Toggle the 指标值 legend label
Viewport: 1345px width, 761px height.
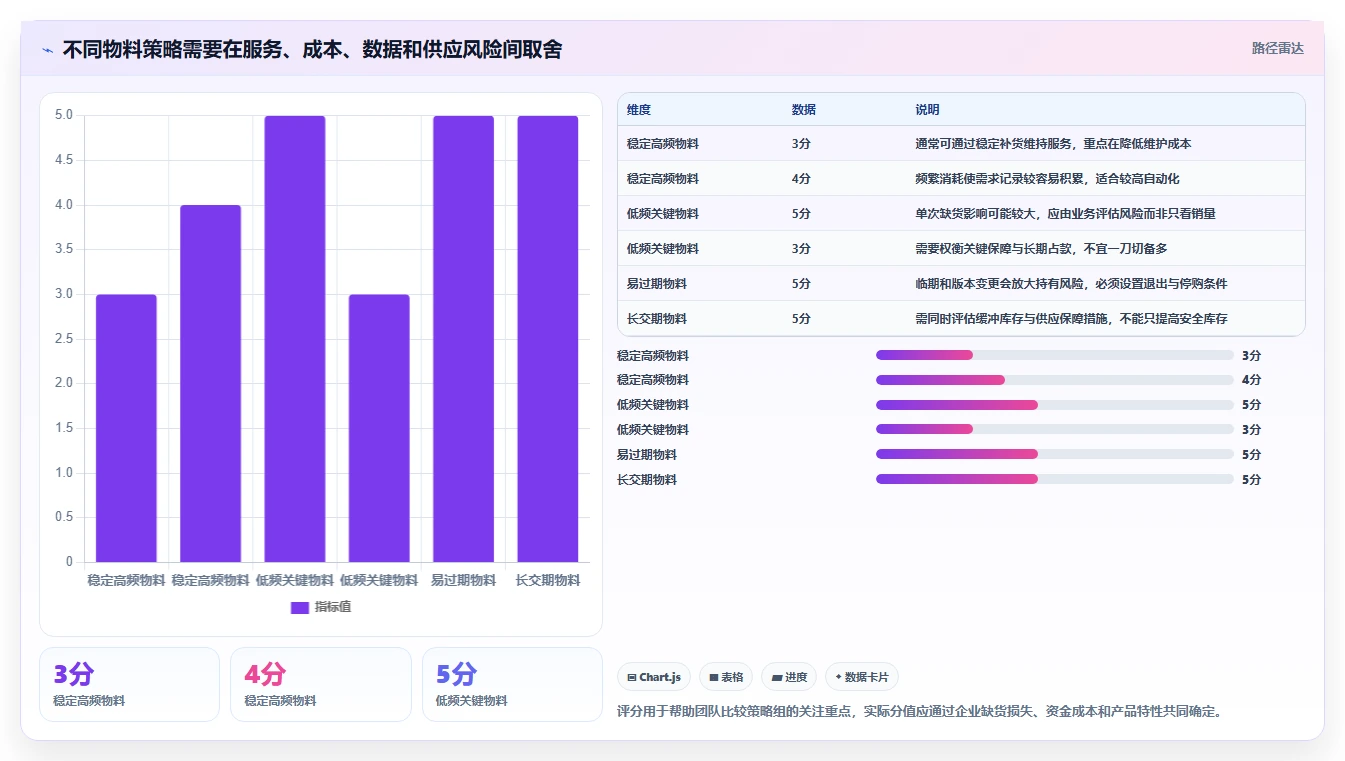click(333, 608)
